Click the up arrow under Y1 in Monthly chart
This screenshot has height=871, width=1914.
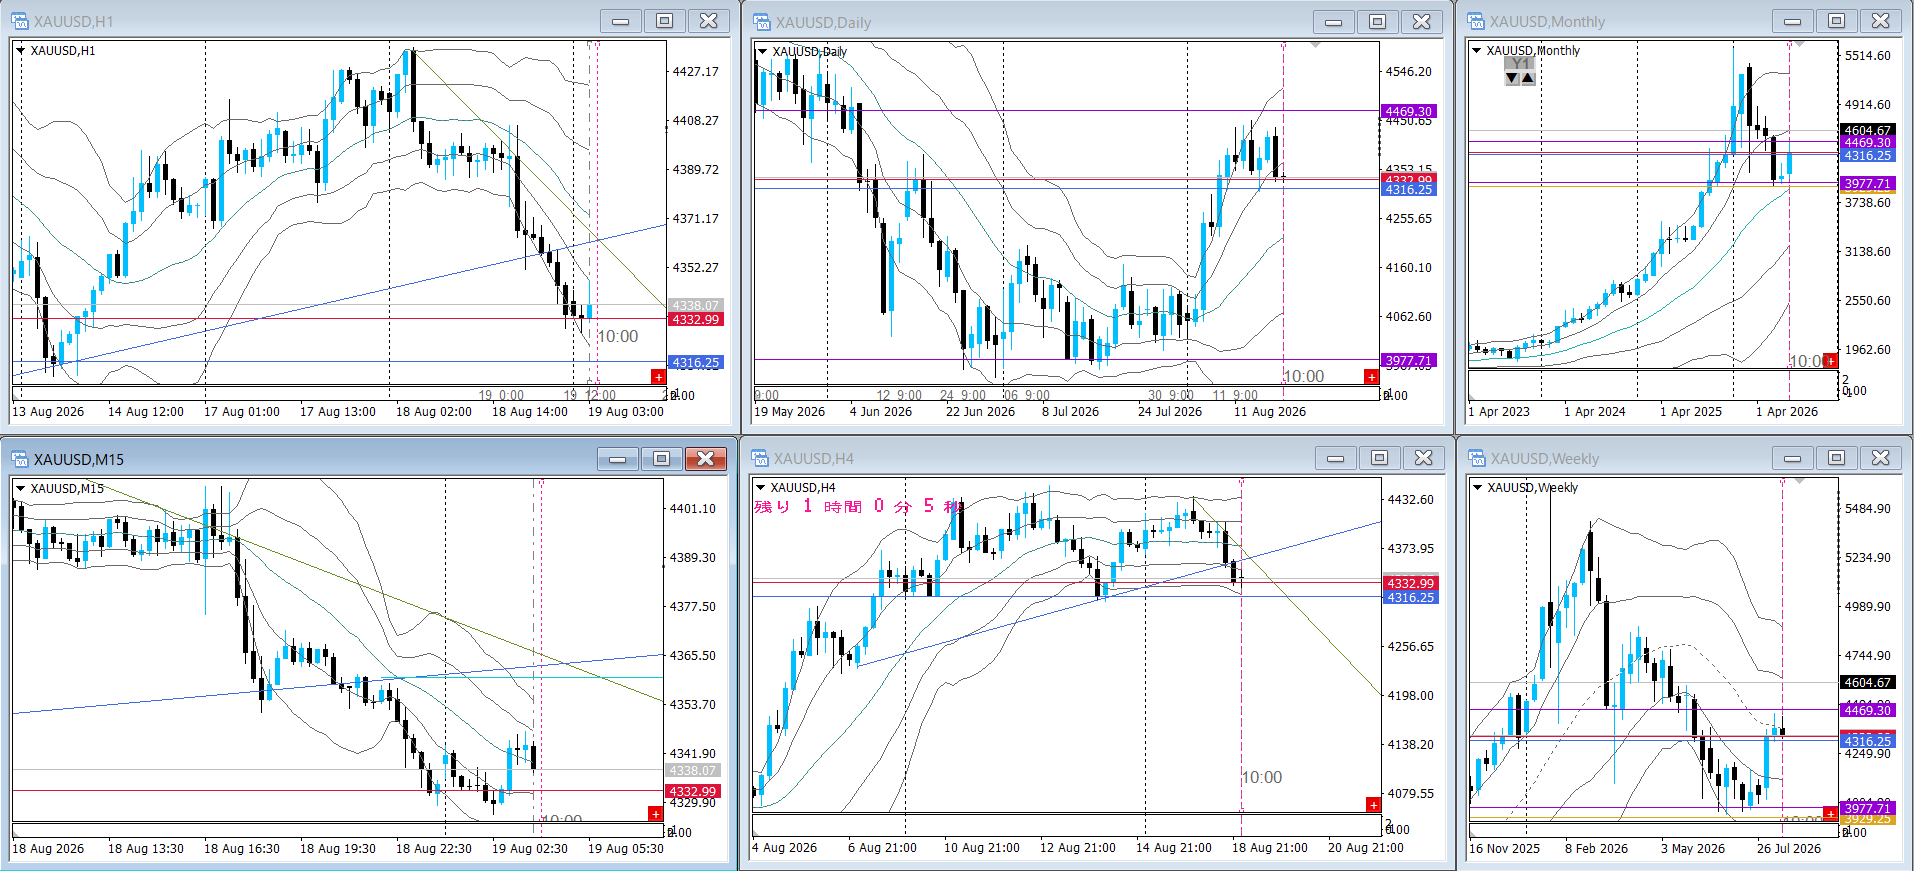pos(1528,78)
